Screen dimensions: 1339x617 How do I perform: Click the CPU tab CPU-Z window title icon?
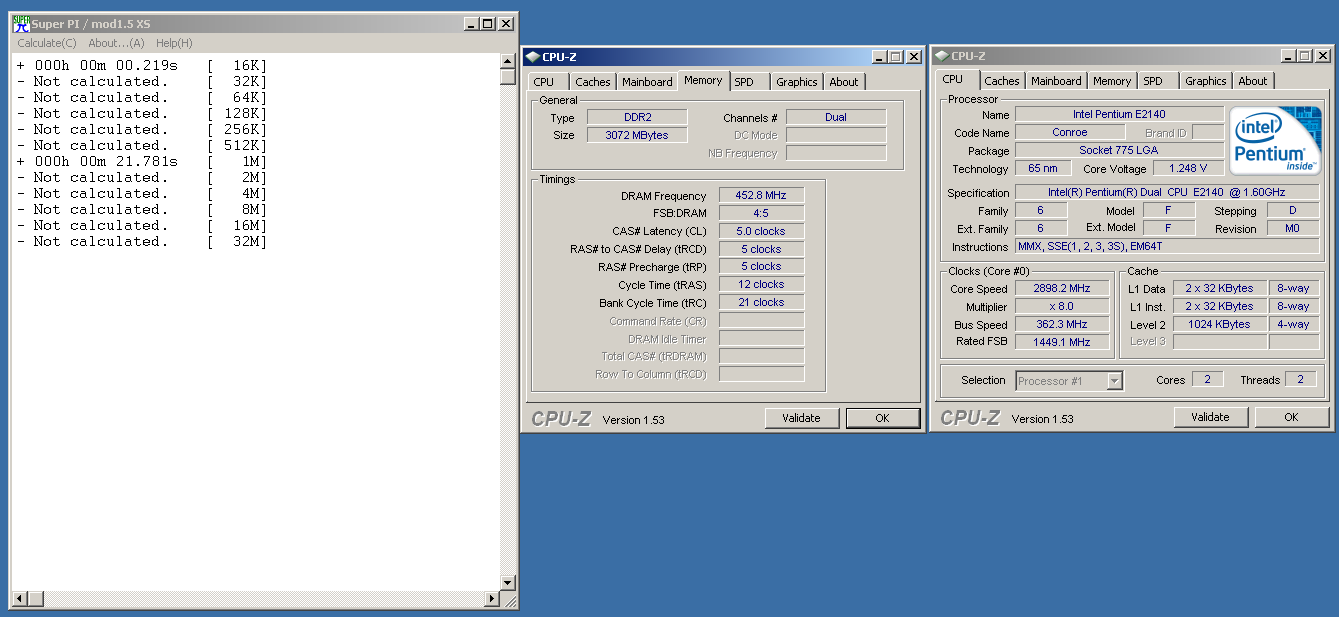tap(942, 56)
